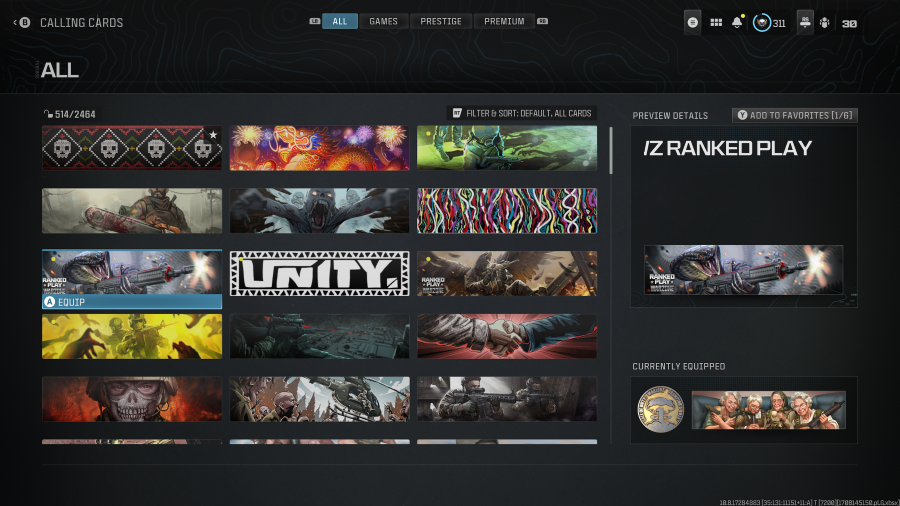The height and width of the screenshot is (506, 900).
Task: Open Filter & Sort options
Action: coord(522,113)
